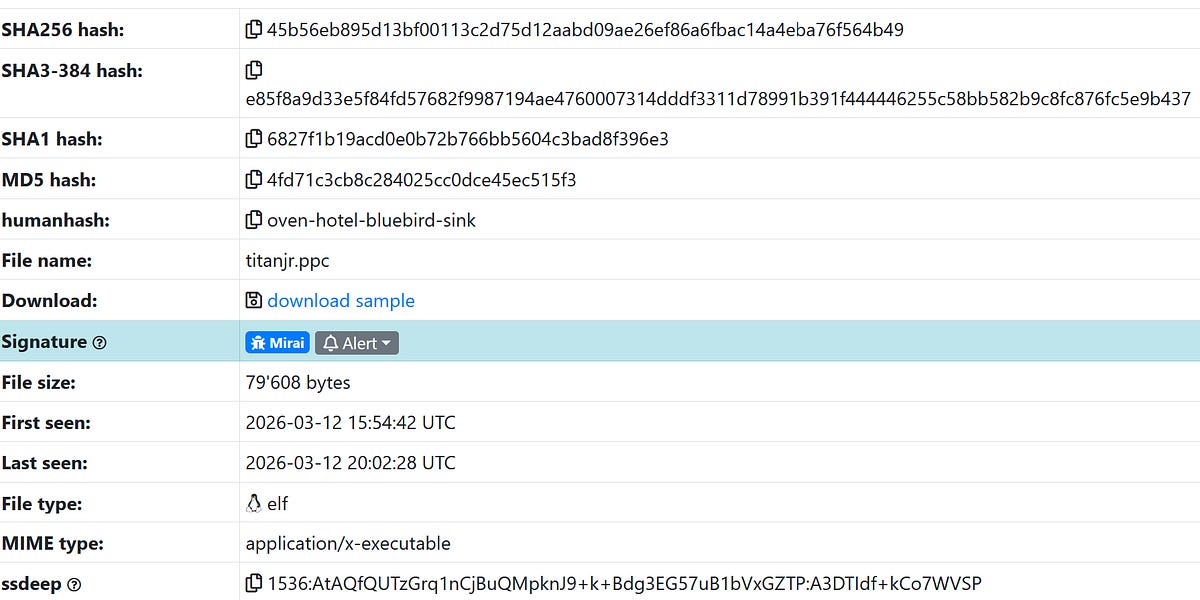
Task: Click the bug icon inside the Mirai badge
Action: click(x=258, y=342)
